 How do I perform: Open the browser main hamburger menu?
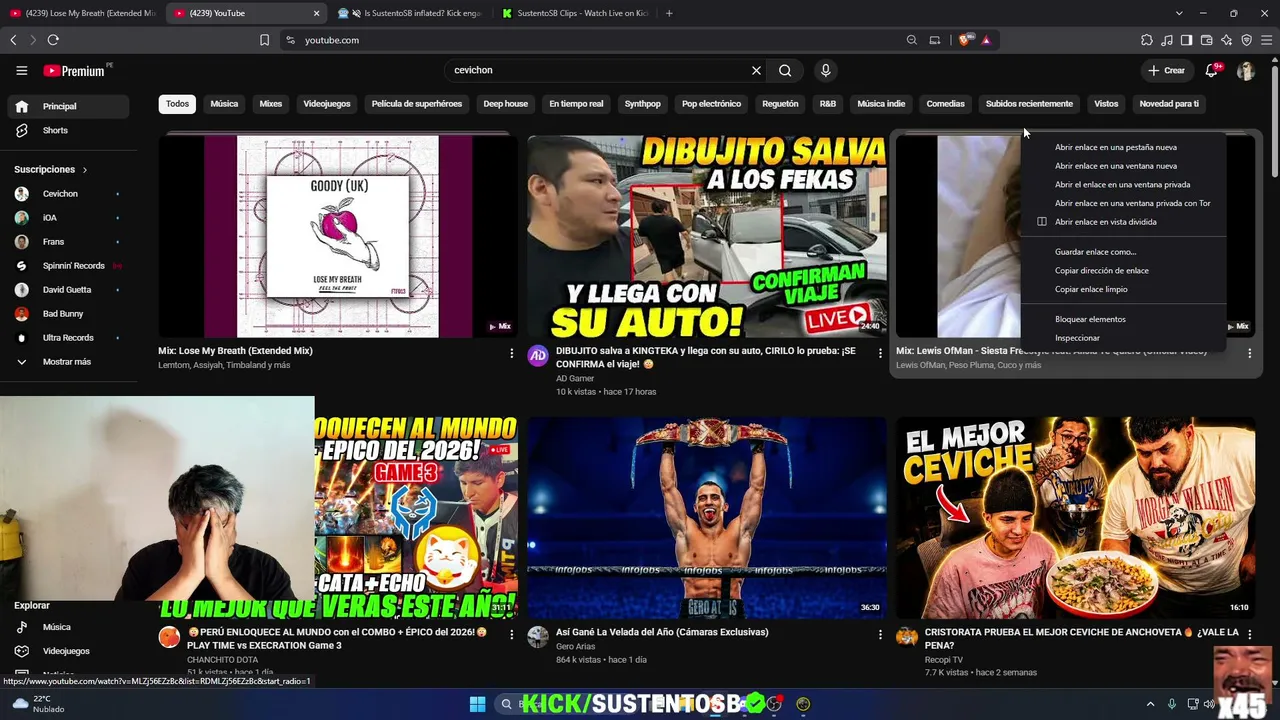[x=1266, y=40]
